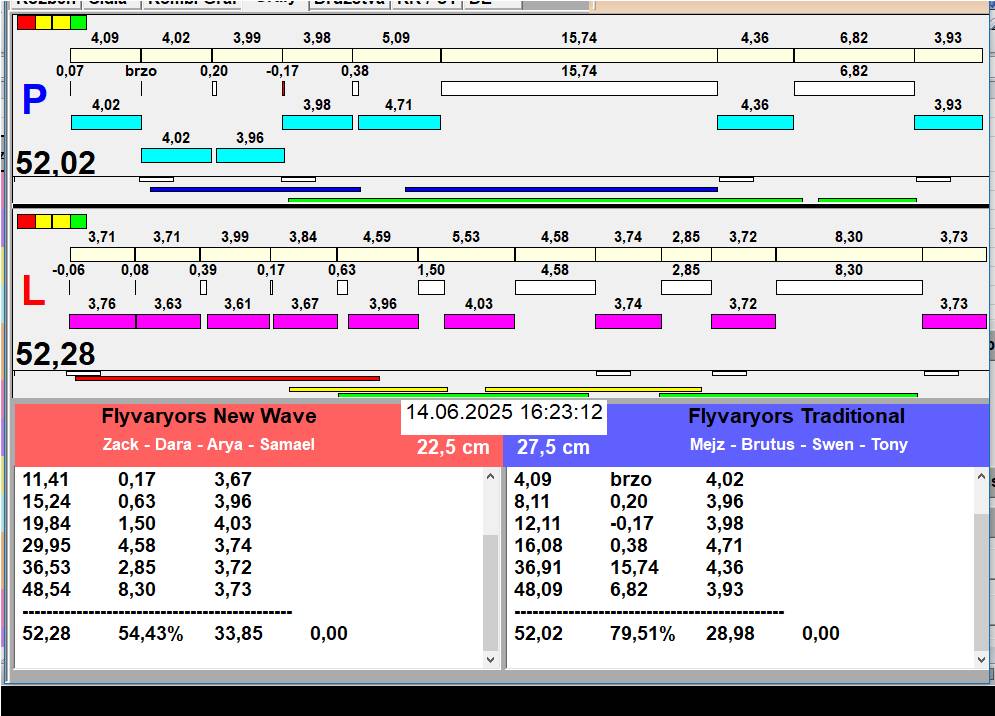Select the magenta 4,03 run bar in lane L
995x716 pixels.
point(479,321)
